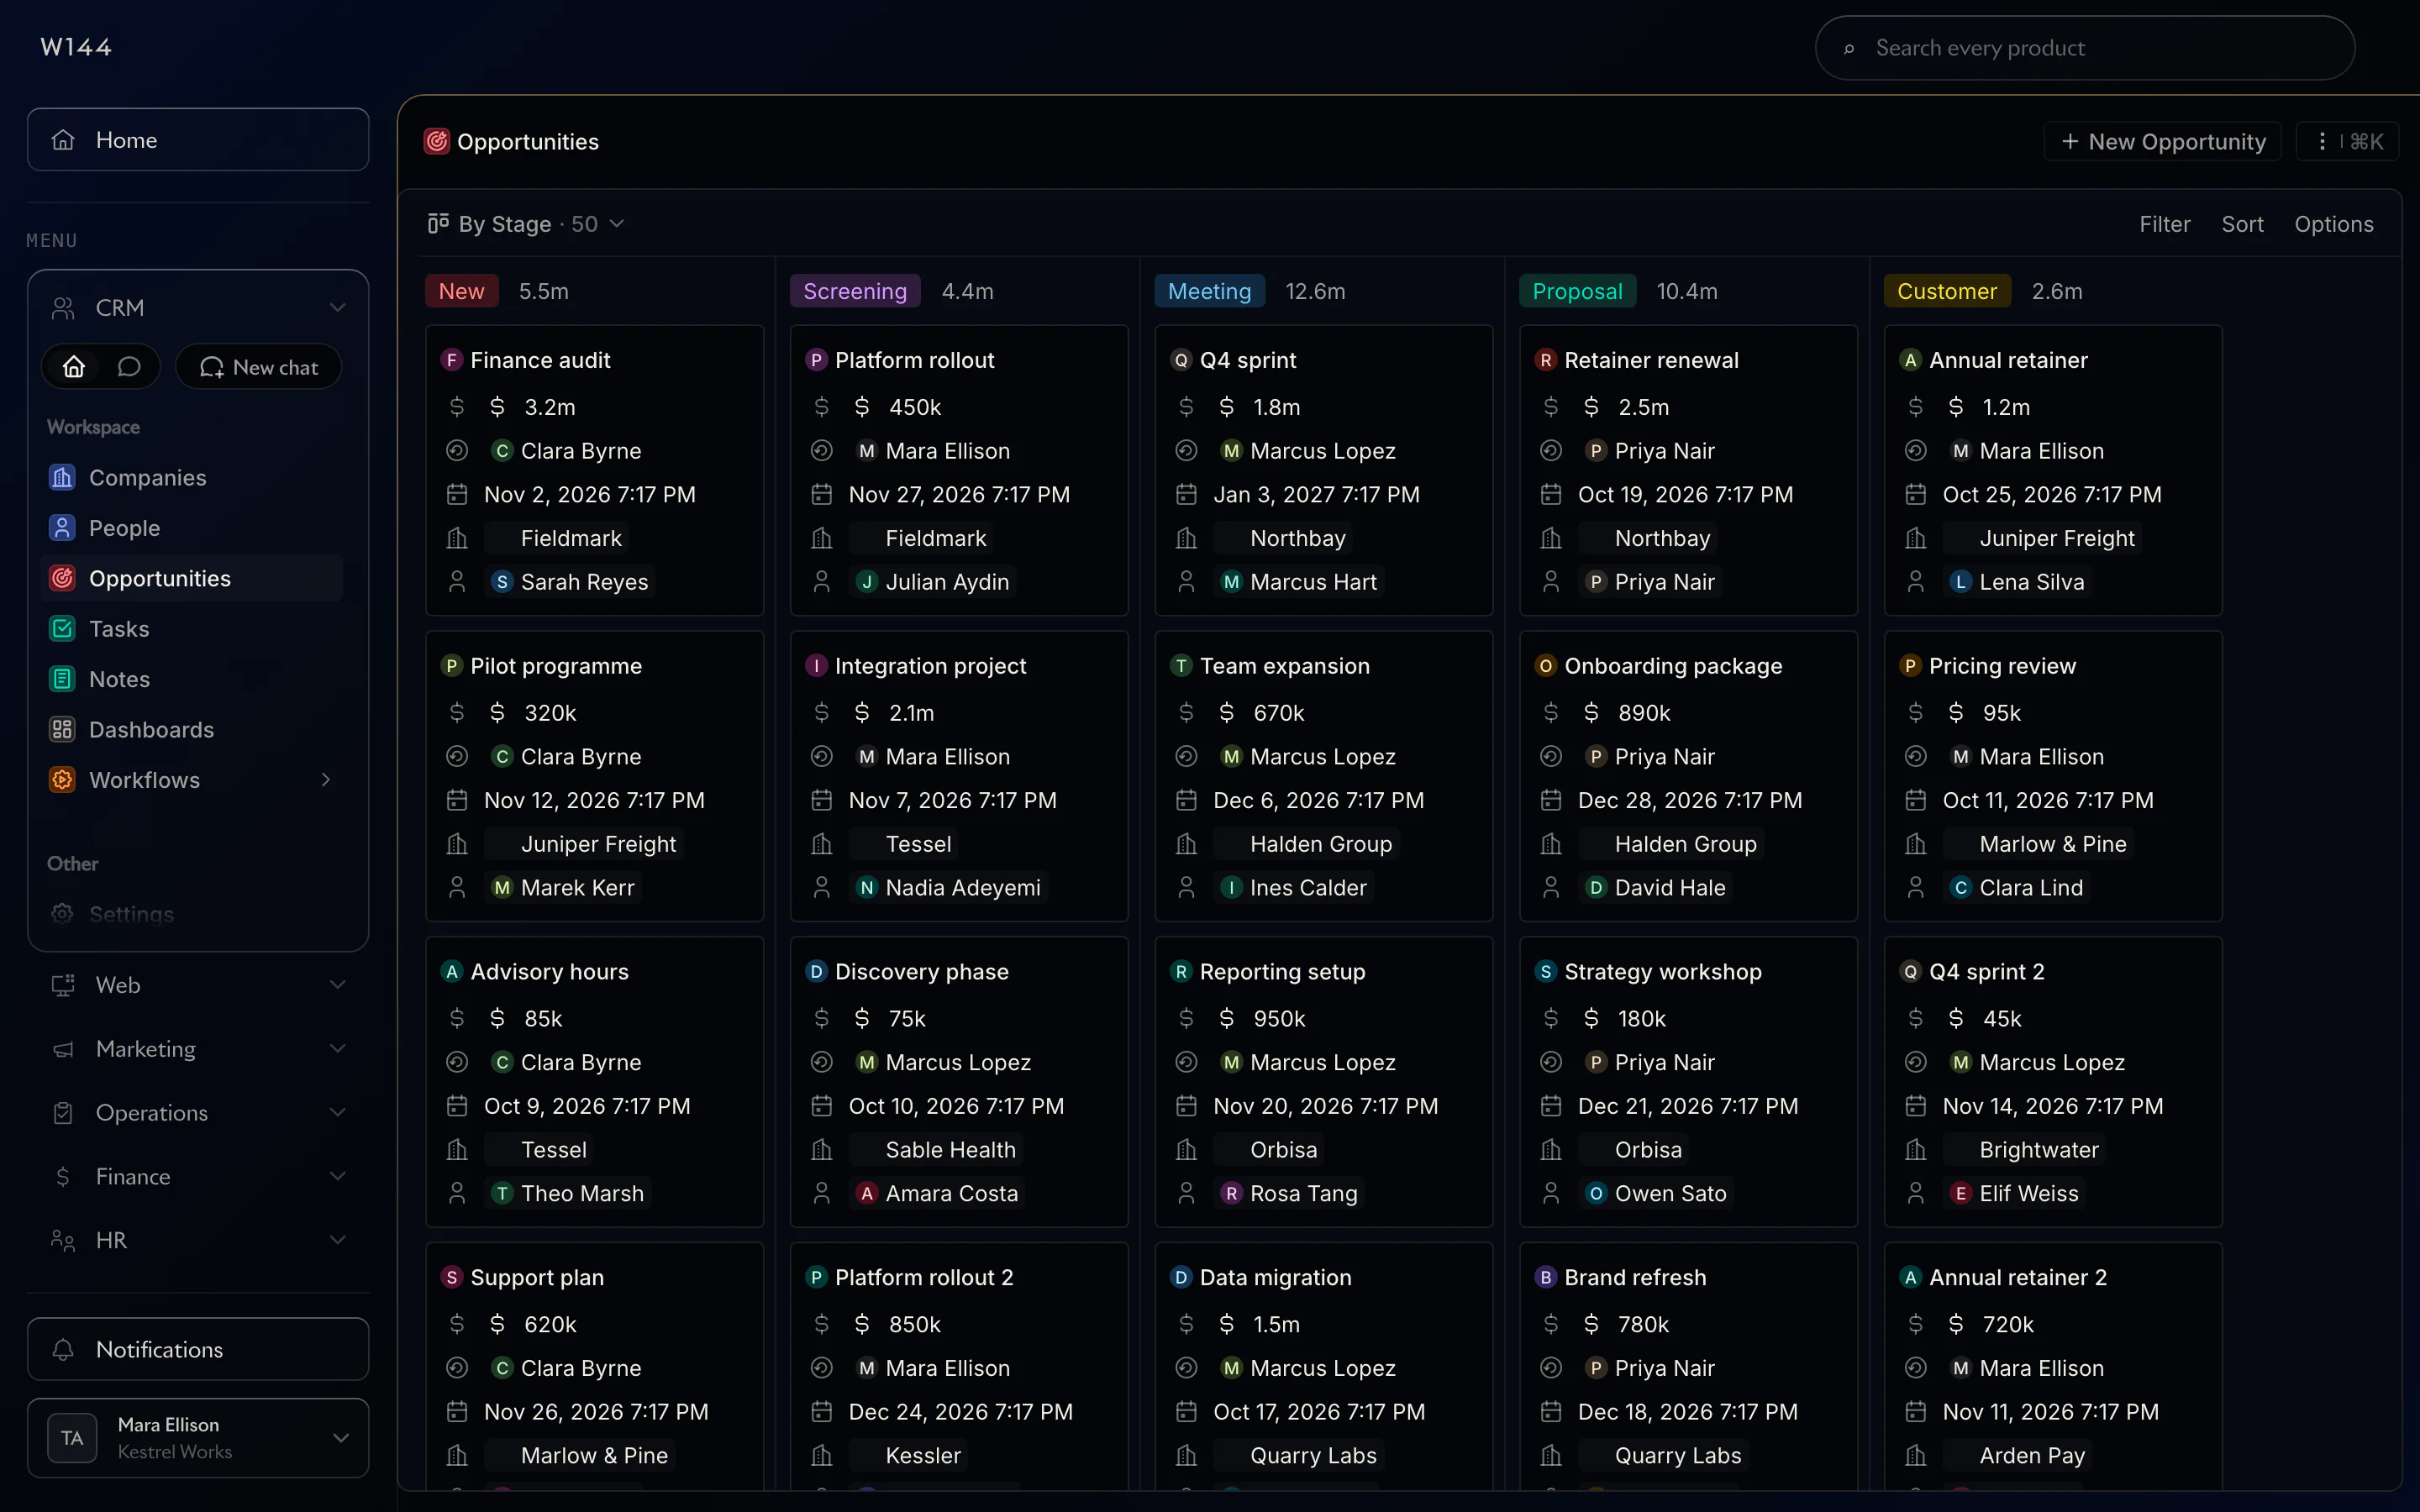Open the By Stage view dropdown

point(526,224)
